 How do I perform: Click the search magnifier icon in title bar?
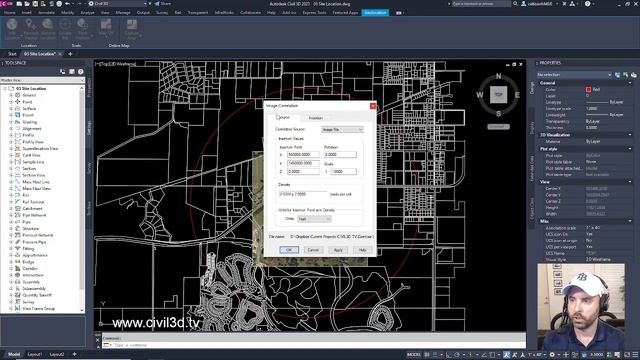516,4
